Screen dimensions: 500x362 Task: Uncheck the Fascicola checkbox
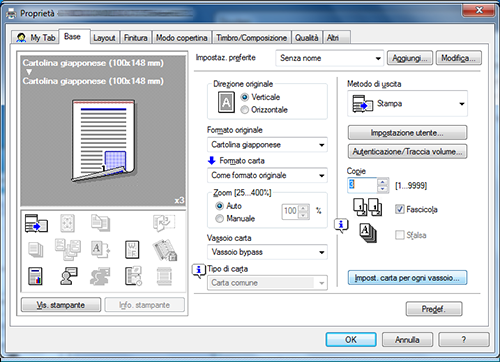pos(399,209)
